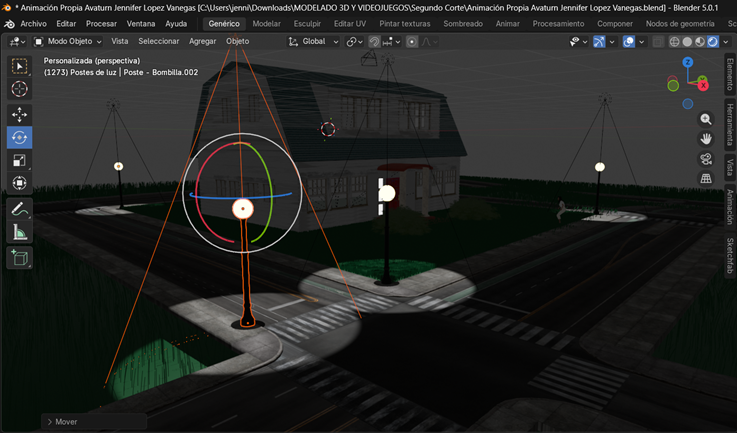Switch to the Sombreado workspace tab
Screen dimensions: 737x433
tap(462, 23)
